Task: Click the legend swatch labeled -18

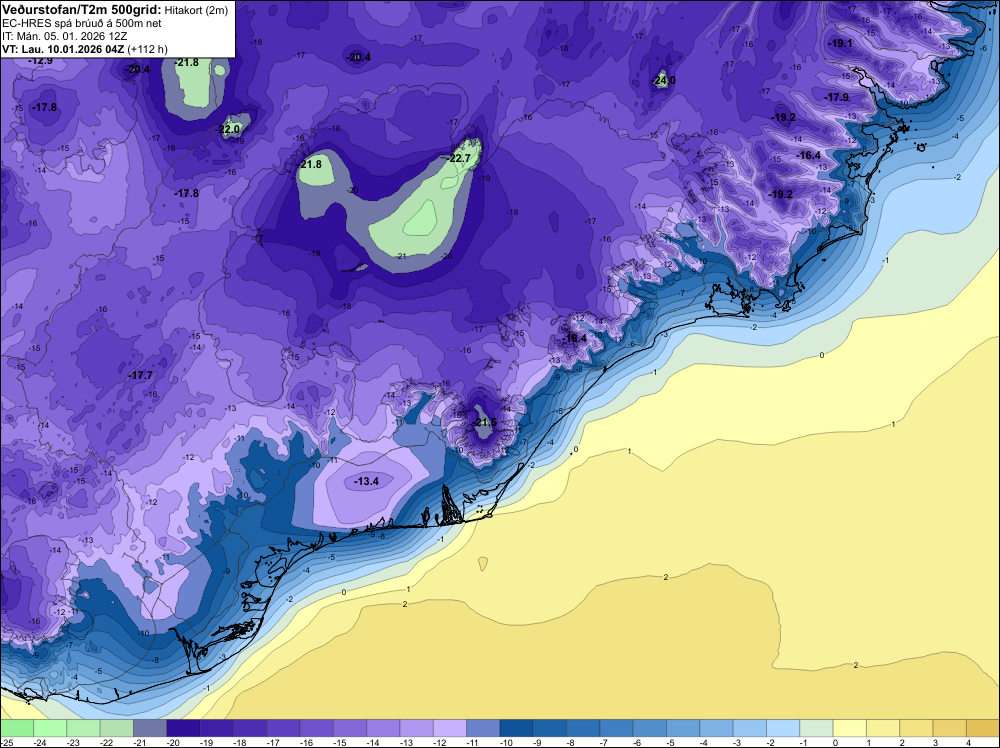Action: [250, 728]
